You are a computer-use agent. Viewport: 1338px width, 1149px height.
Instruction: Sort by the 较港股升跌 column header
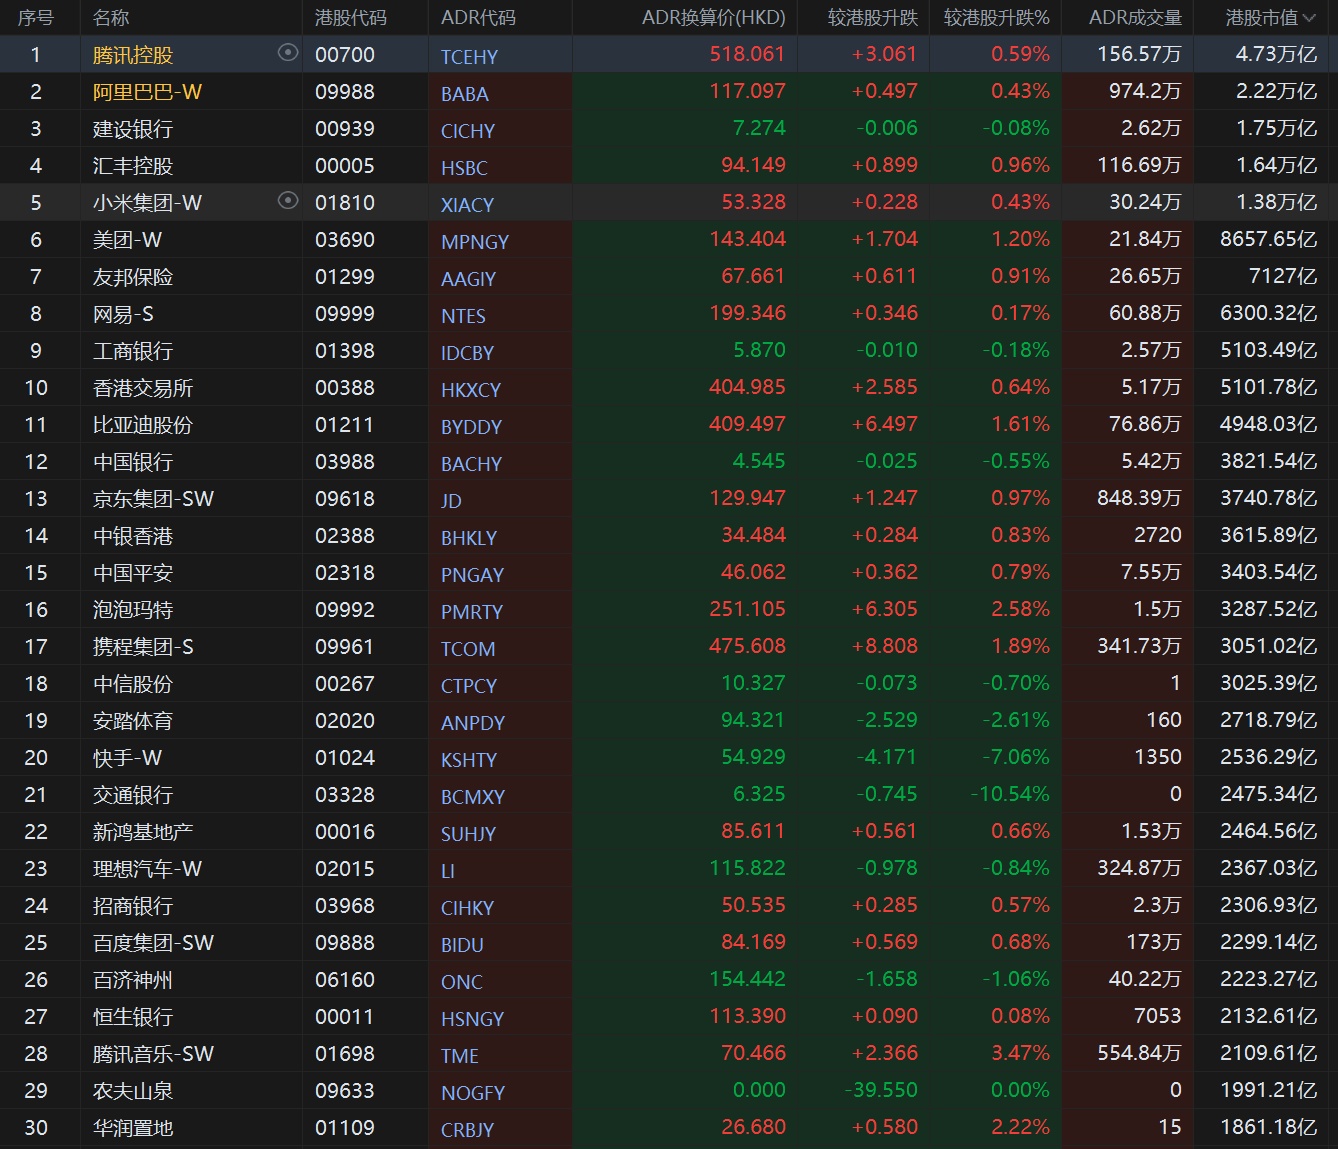(x=872, y=18)
